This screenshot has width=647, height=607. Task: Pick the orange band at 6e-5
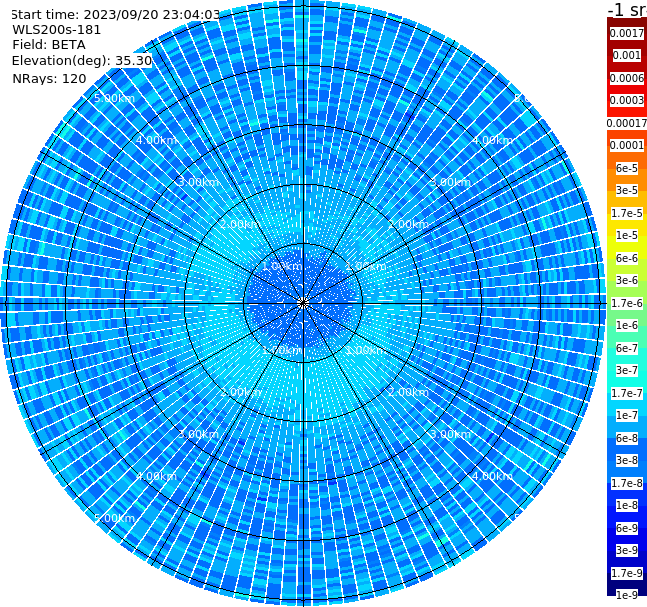click(627, 168)
